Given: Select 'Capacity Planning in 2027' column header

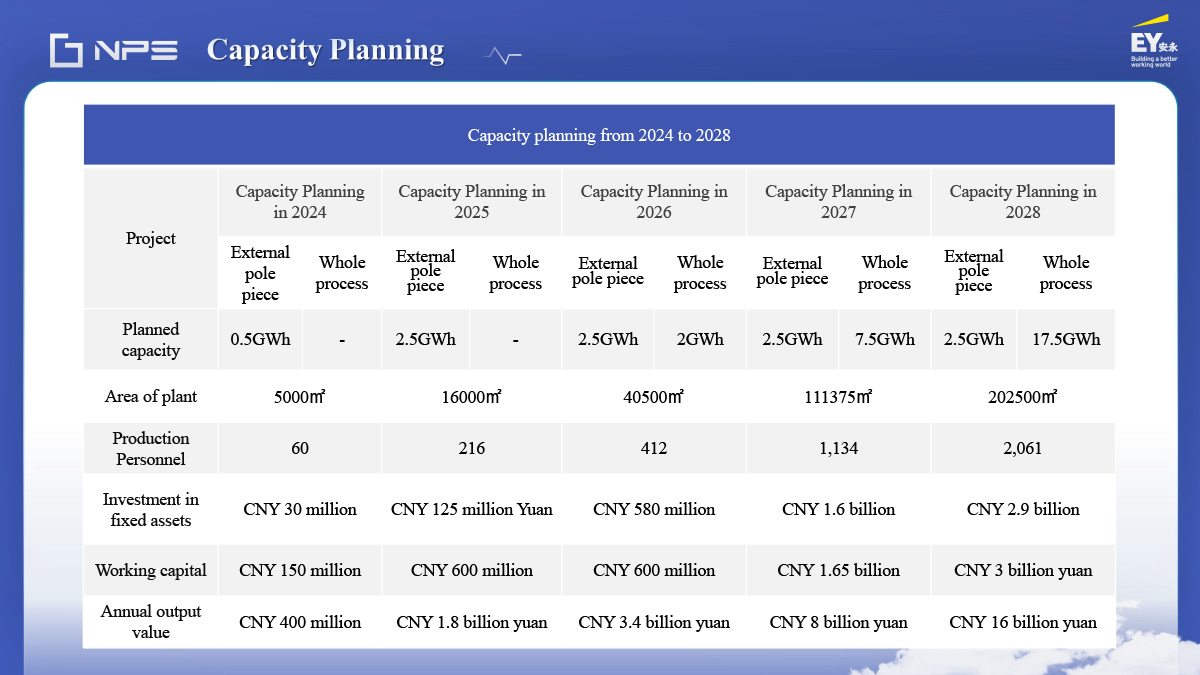Looking at the screenshot, I should pyautogui.click(x=838, y=202).
